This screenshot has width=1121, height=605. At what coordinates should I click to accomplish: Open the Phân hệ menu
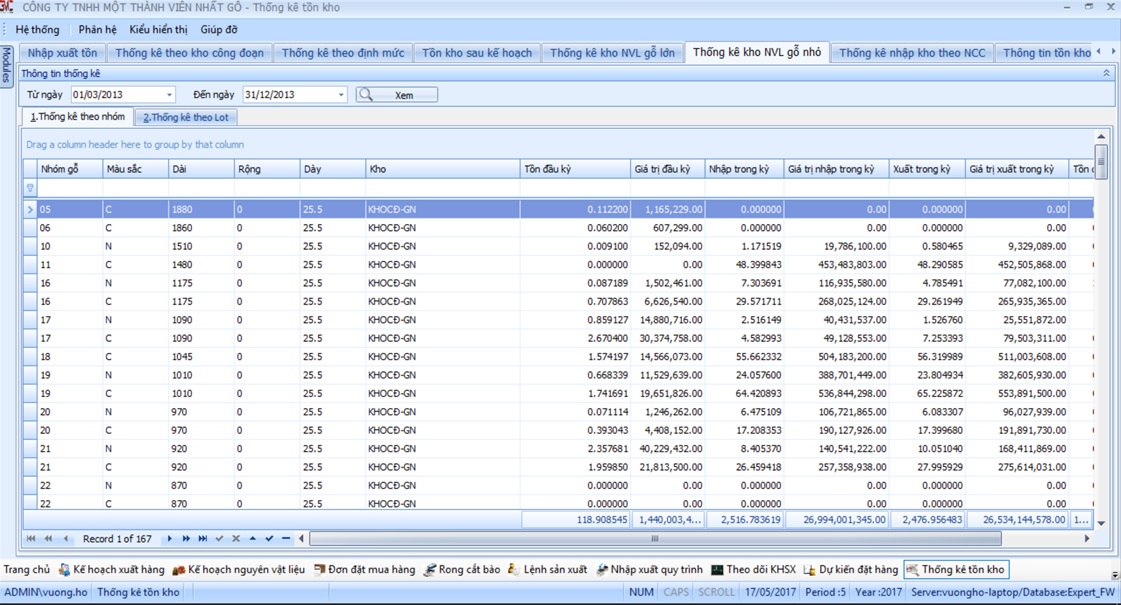pos(97,29)
